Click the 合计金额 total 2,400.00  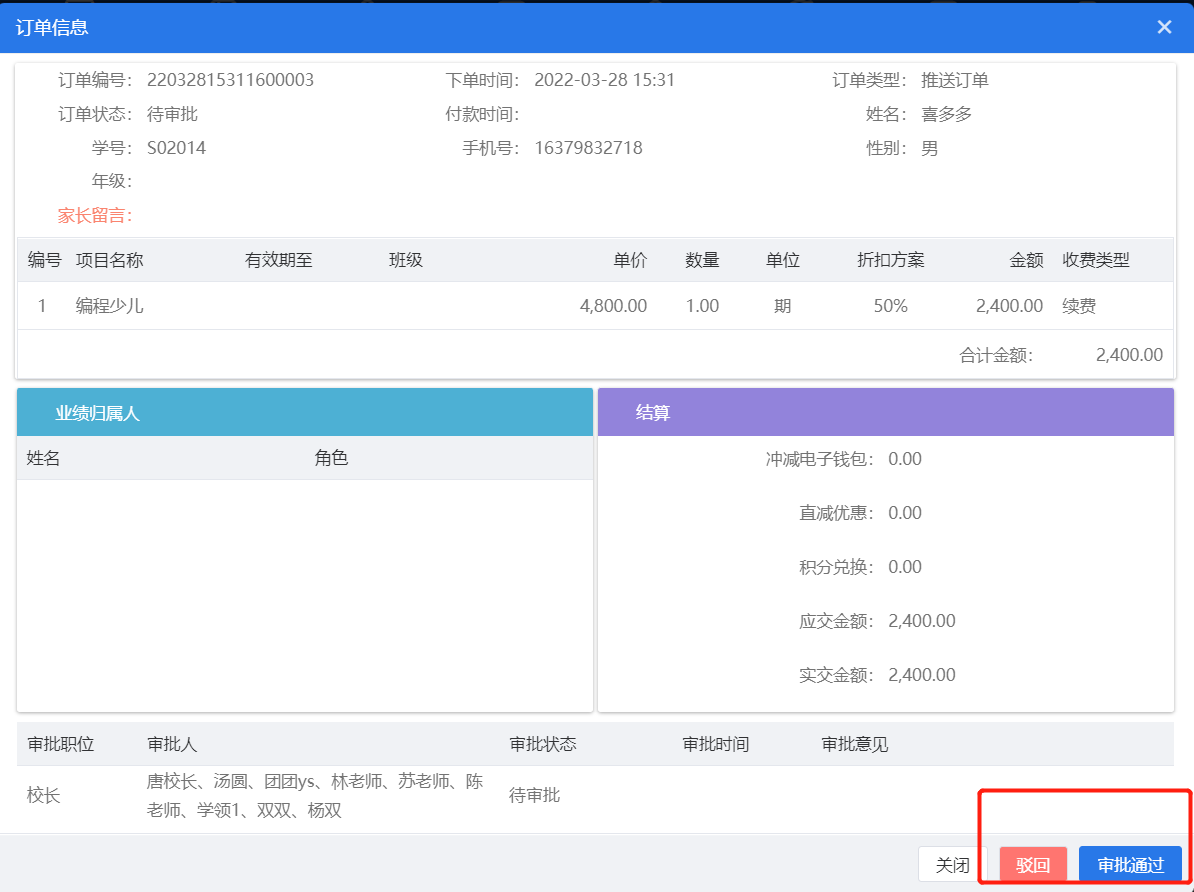coord(1129,355)
